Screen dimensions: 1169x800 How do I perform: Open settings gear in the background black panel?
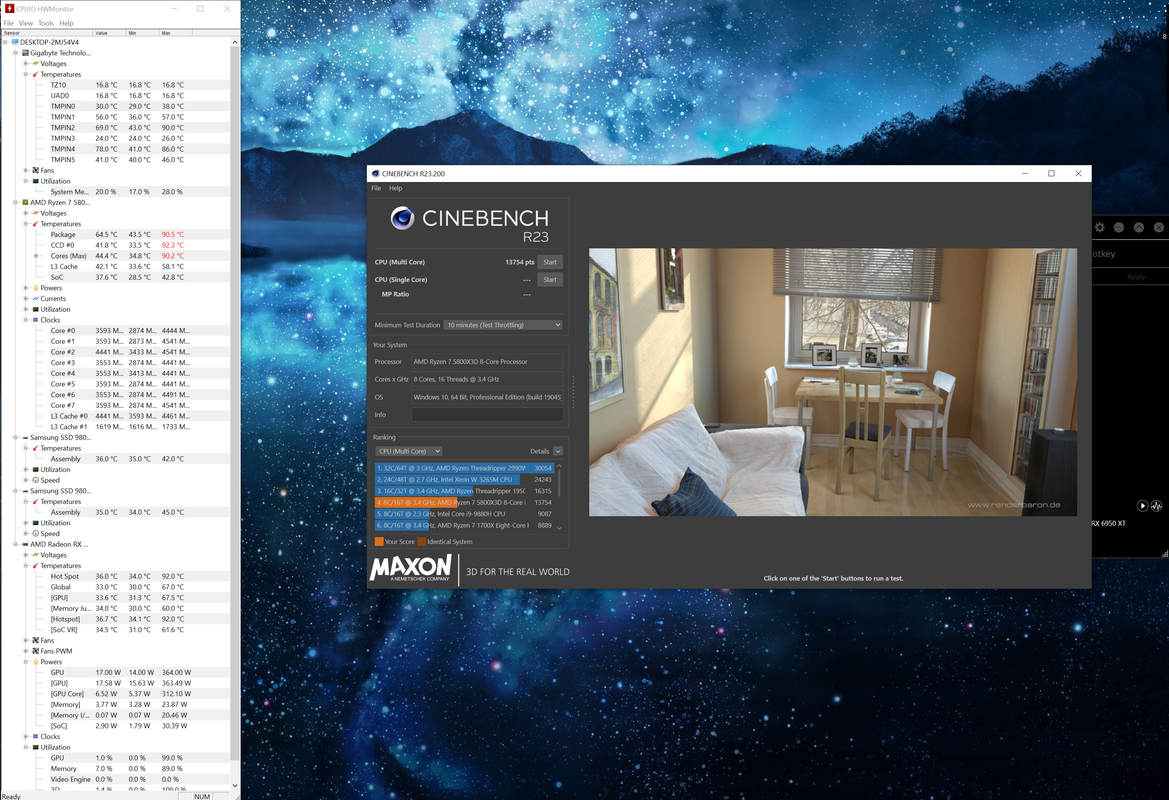(1100, 227)
